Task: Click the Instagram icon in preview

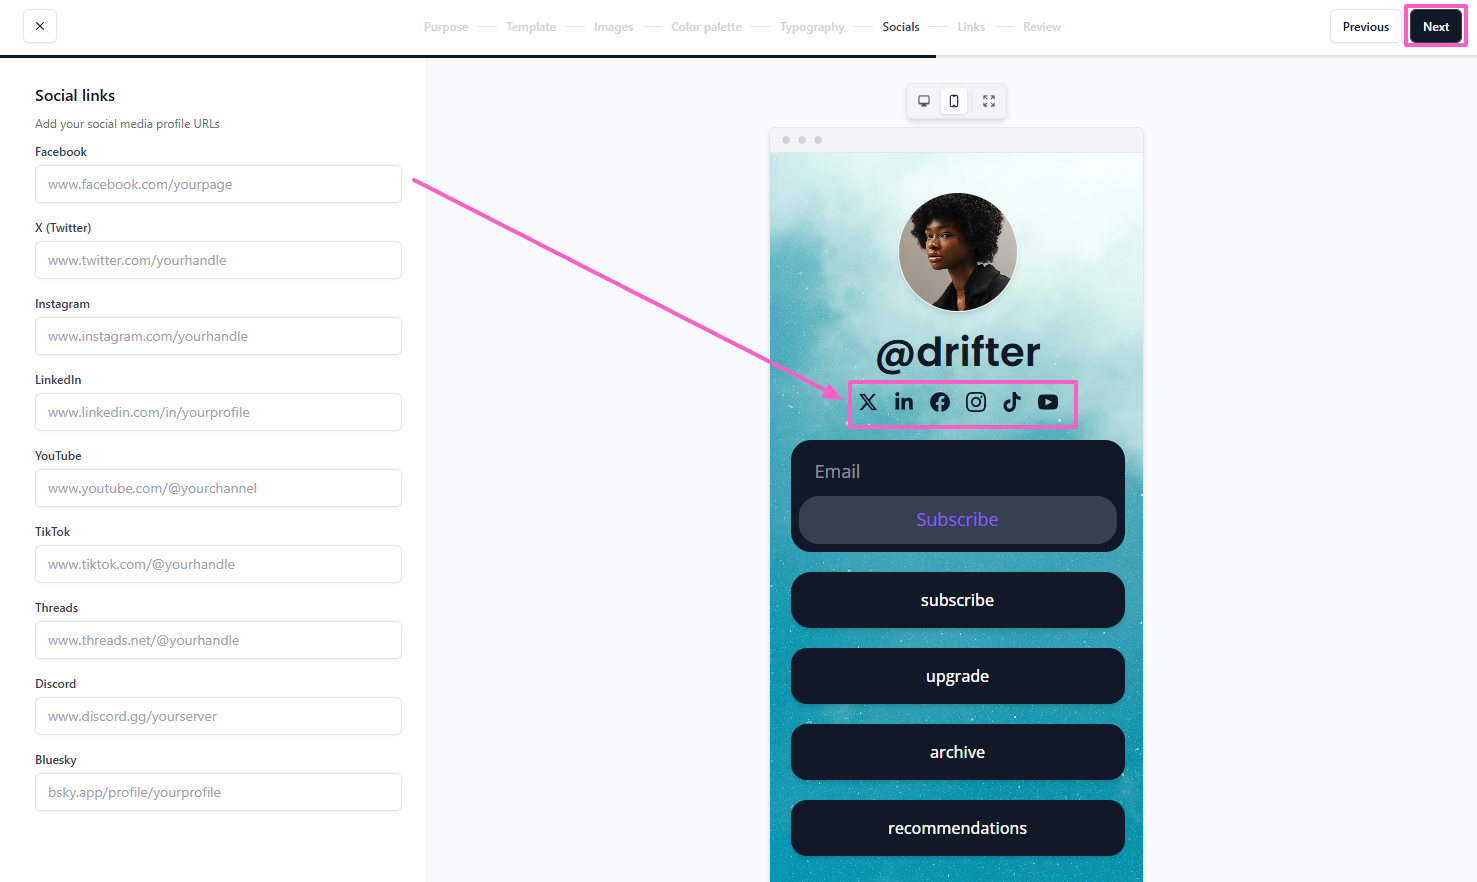Action: coord(976,402)
